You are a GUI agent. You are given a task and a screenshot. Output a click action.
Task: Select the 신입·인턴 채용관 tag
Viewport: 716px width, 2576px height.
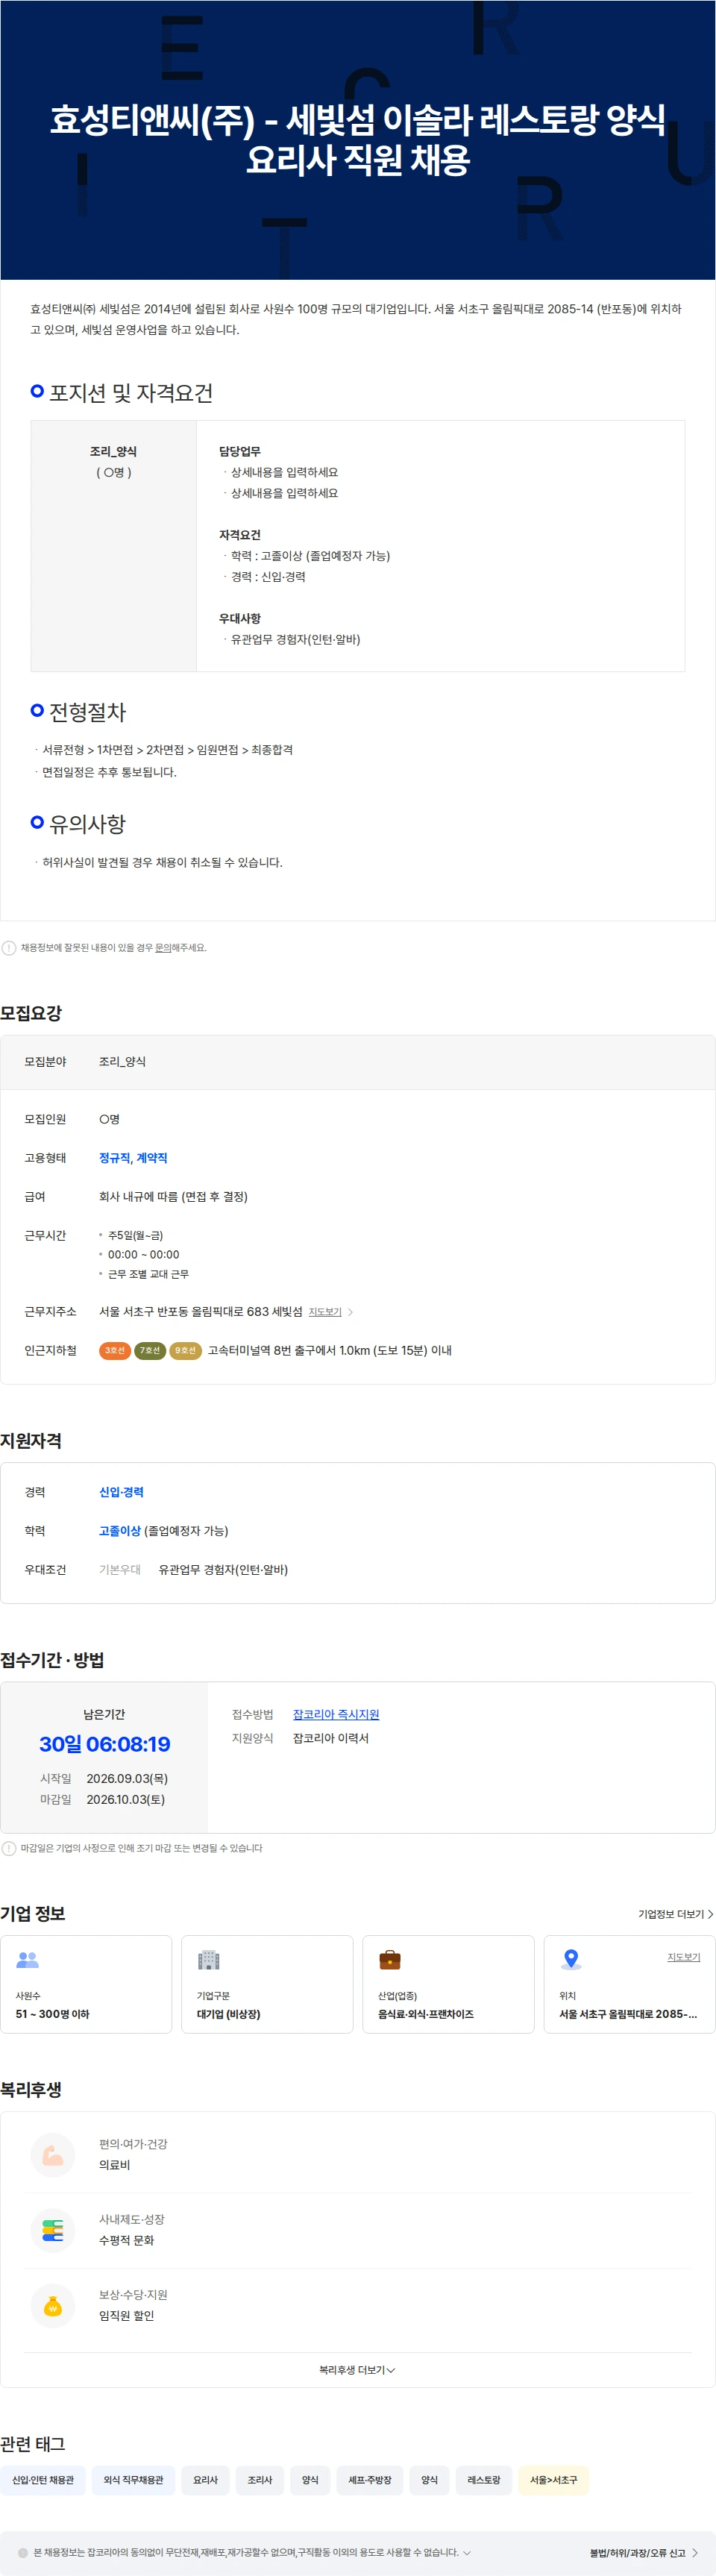point(43,2480)
